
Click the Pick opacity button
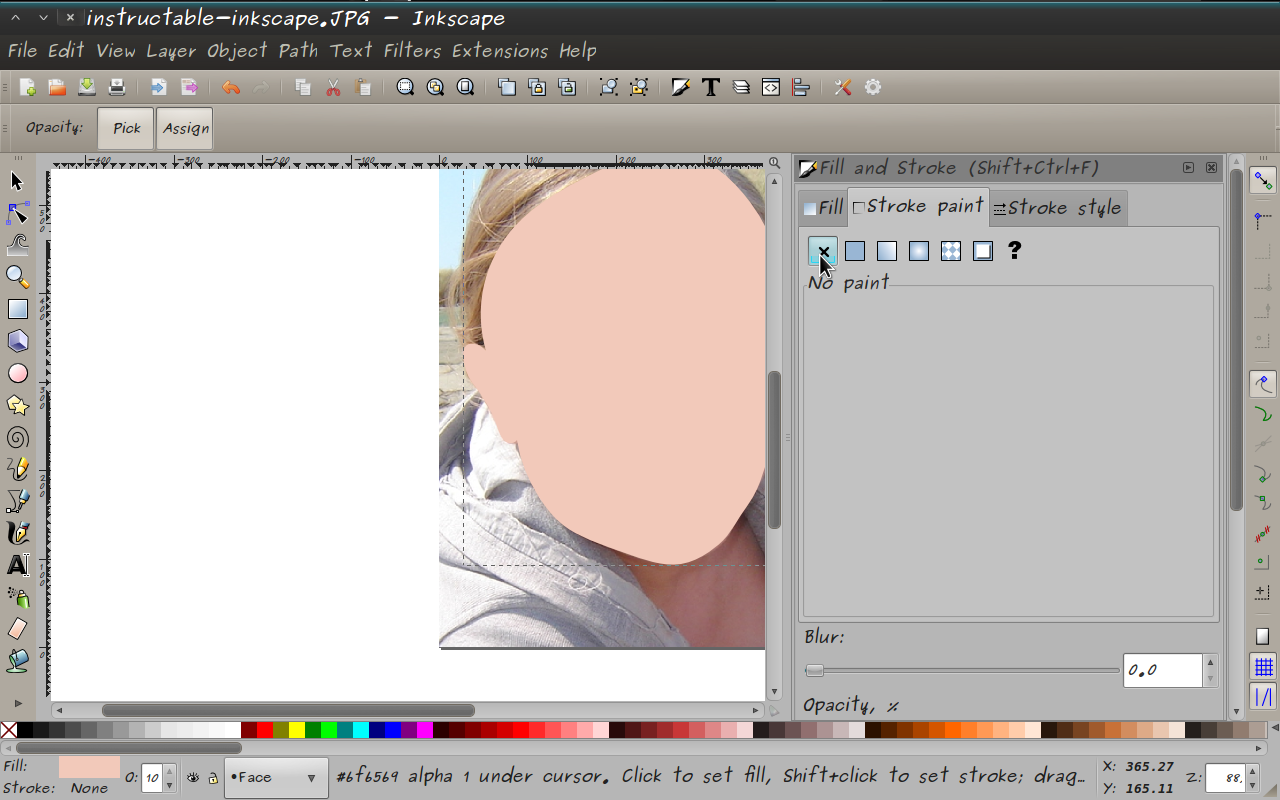click(124, 128)
